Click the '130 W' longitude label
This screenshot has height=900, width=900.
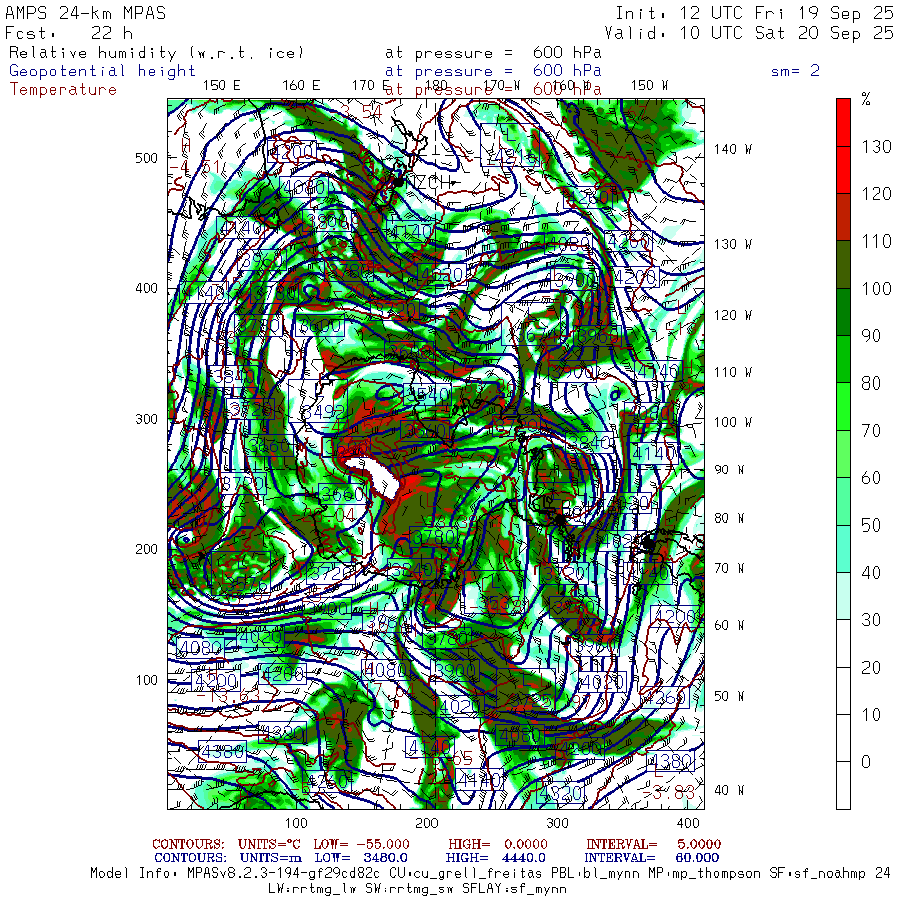pyautogui.click(x=733, y=244)
